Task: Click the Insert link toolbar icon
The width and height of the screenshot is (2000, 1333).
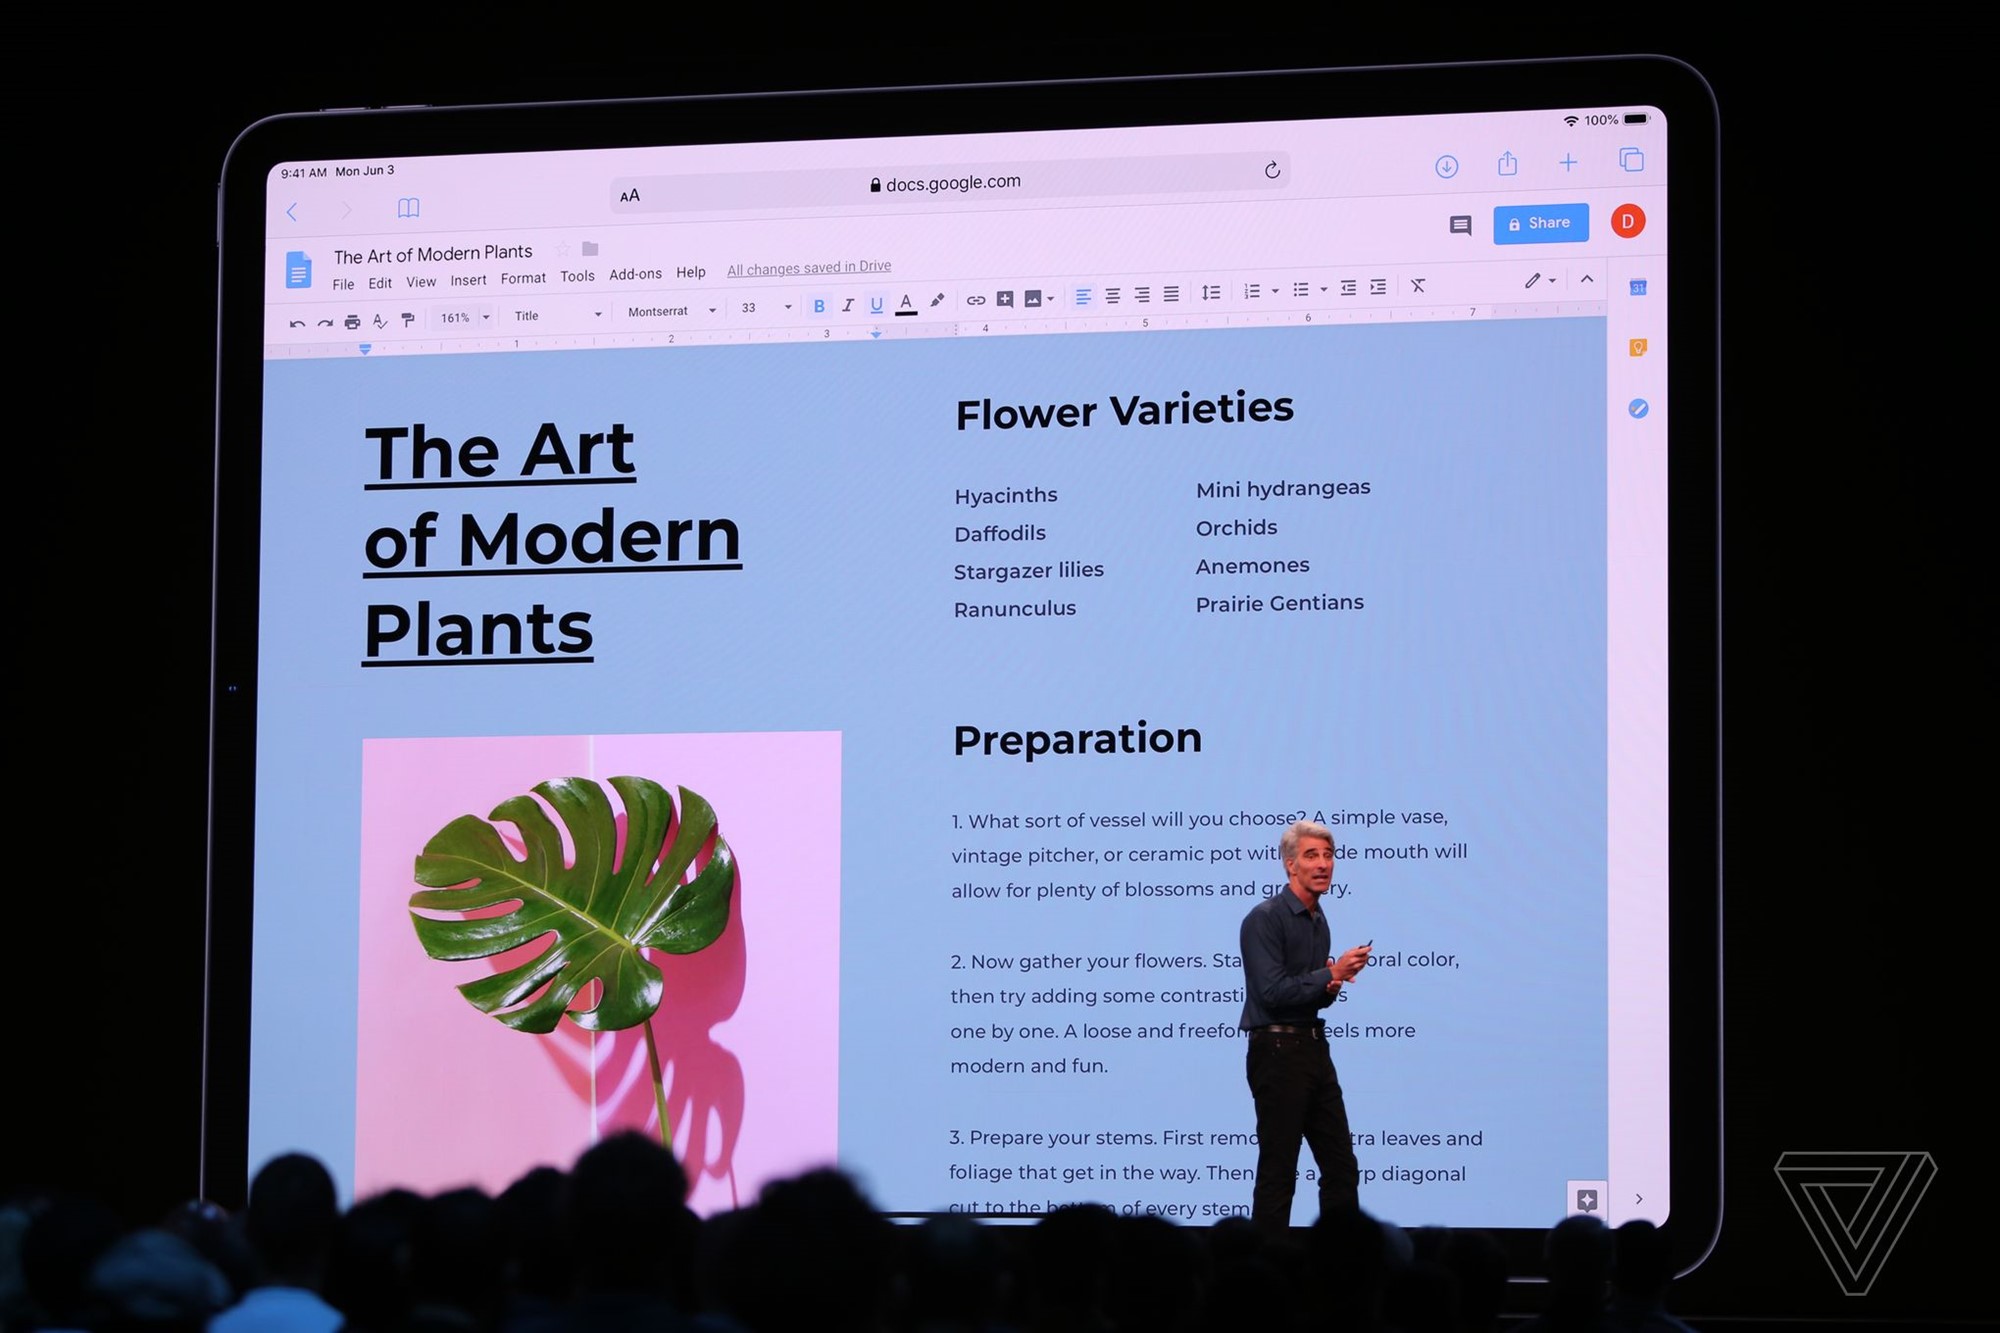Action: pos(976,300)
